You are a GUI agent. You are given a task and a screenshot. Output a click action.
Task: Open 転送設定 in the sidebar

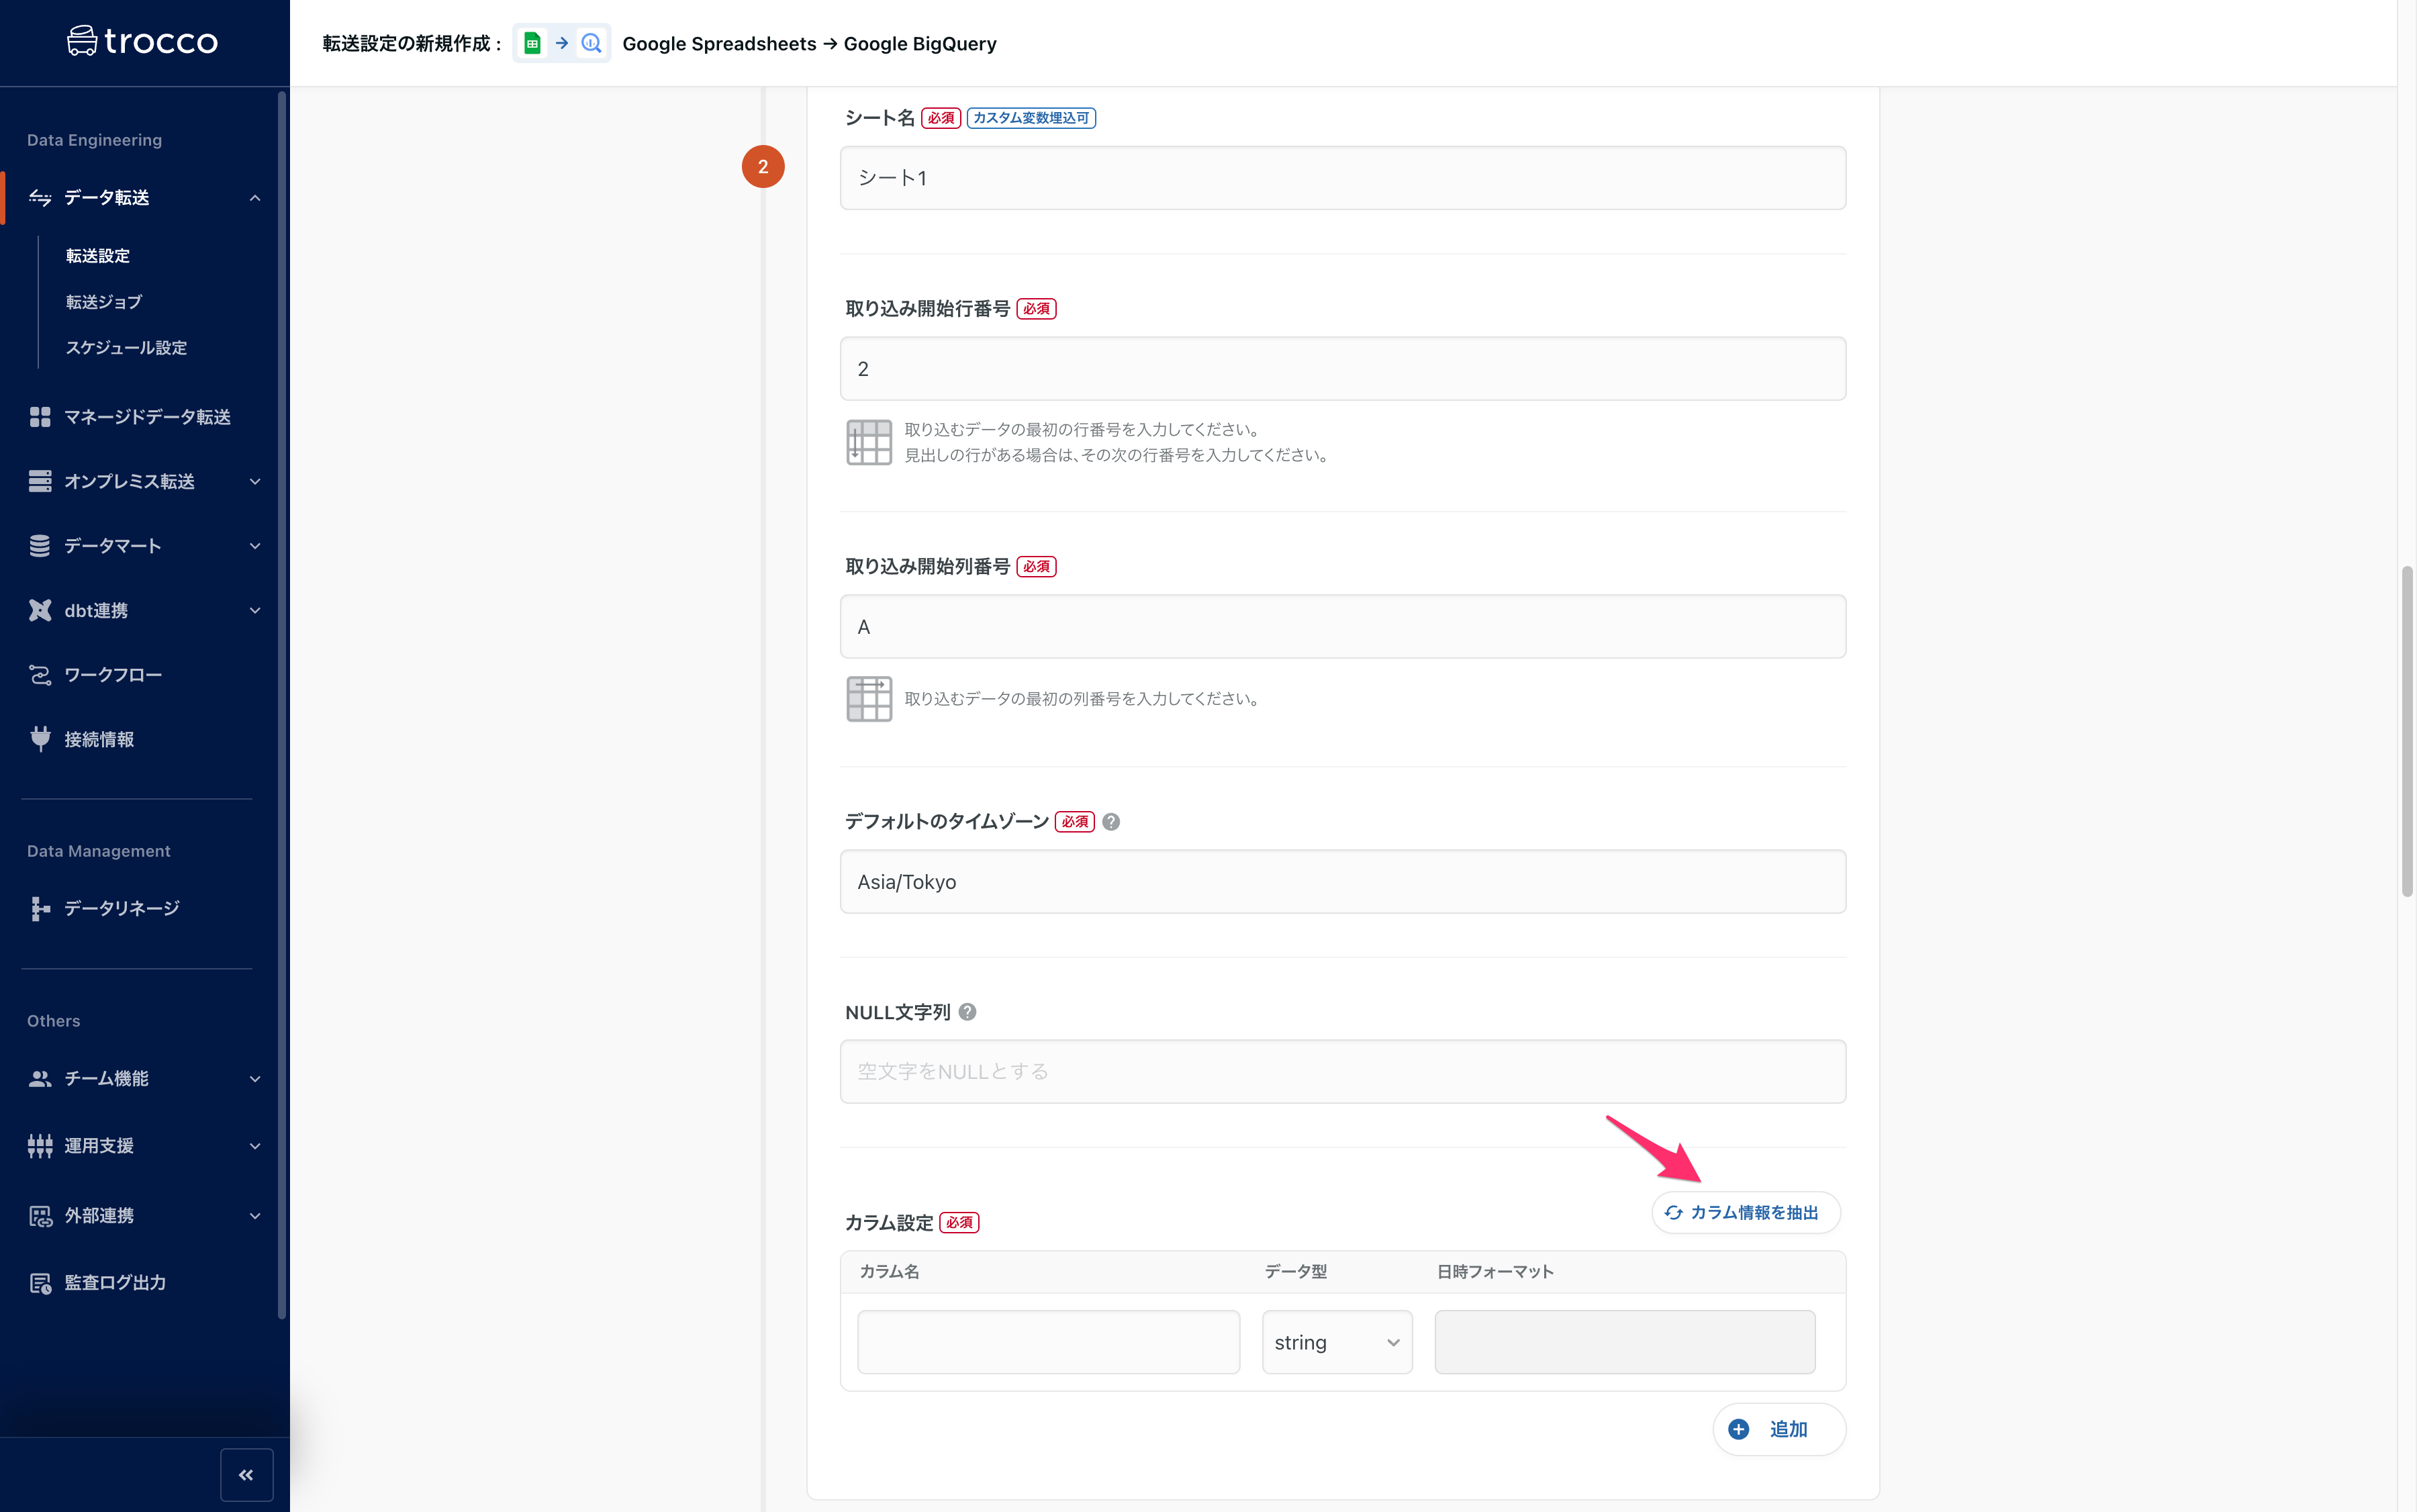click(98, 256)
